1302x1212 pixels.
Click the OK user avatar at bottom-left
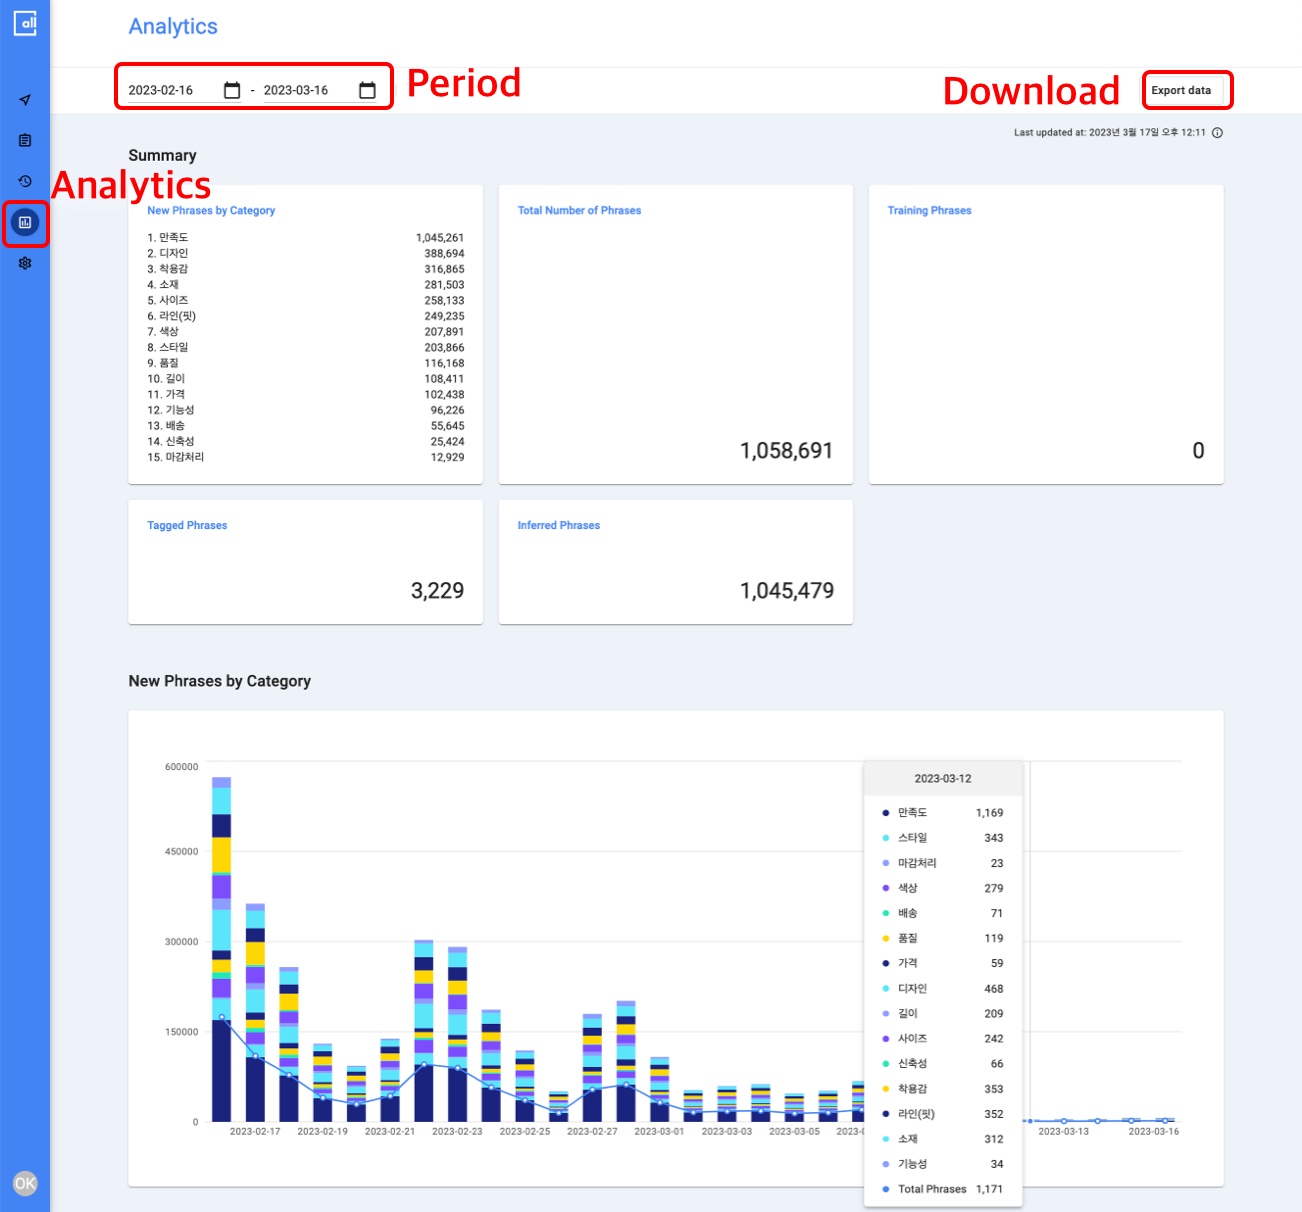pos(25,1184)
